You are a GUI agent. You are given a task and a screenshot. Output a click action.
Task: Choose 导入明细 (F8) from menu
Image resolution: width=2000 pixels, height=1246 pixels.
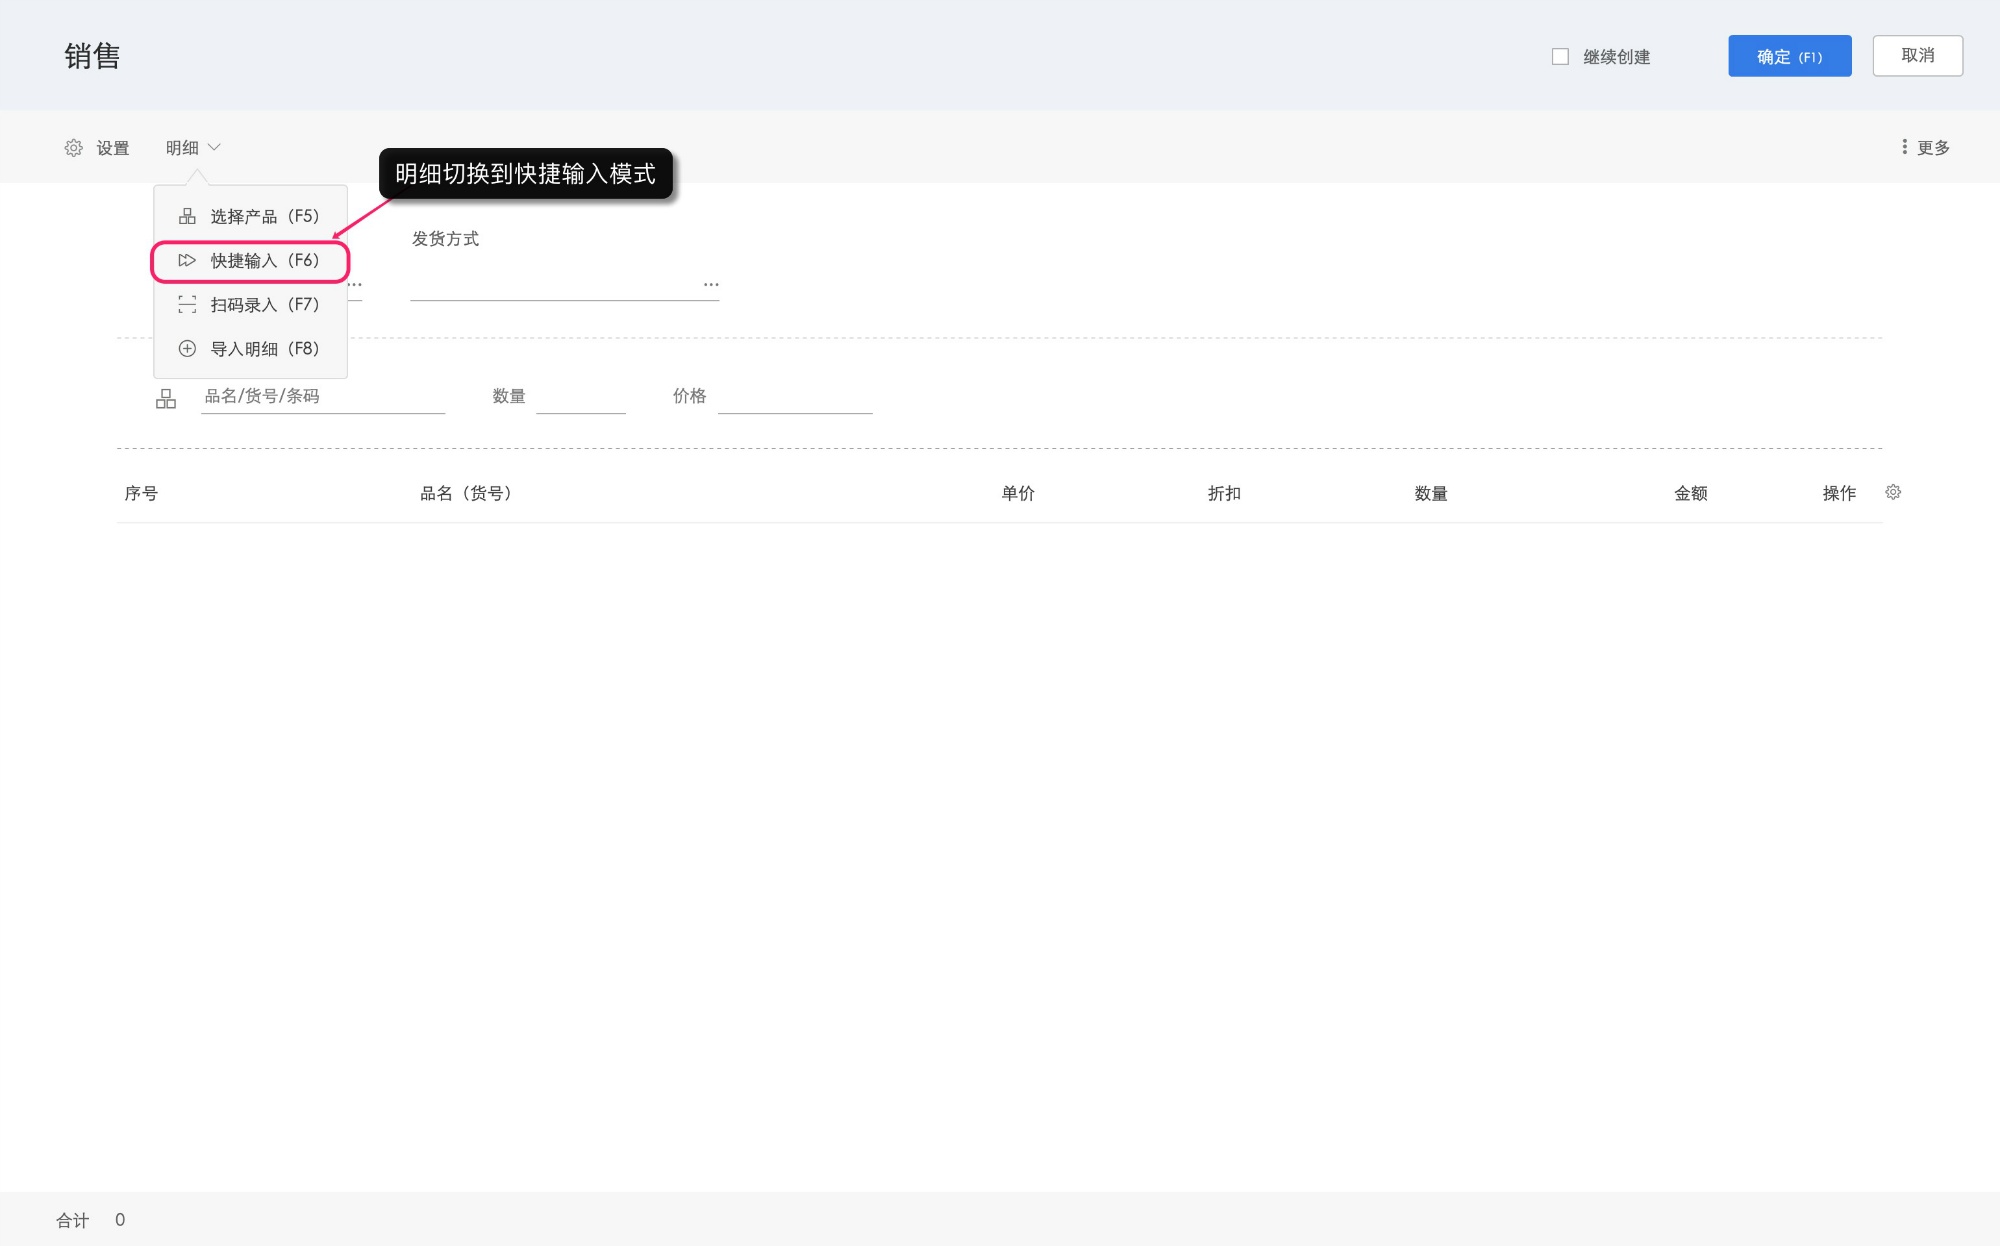point(264,349)
